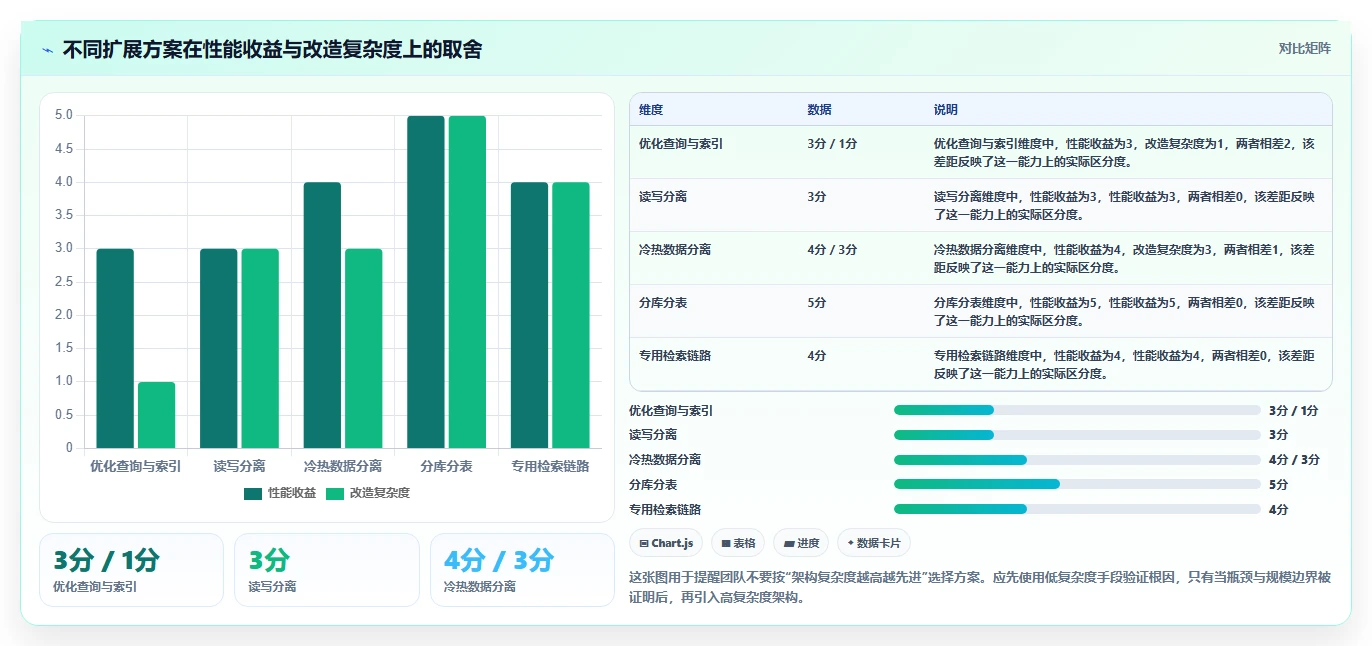The image size is (1372, 646).
Task: Click the Chart.js chip
Action: [x=666, y=543]
